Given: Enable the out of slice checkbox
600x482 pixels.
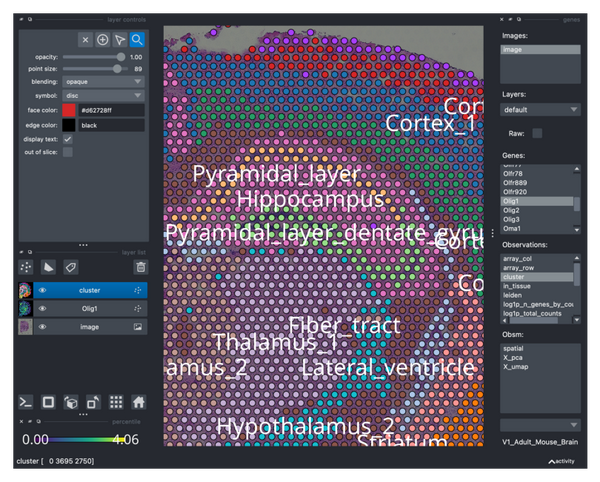Looking at the screenshot, I should click(68, 153).
